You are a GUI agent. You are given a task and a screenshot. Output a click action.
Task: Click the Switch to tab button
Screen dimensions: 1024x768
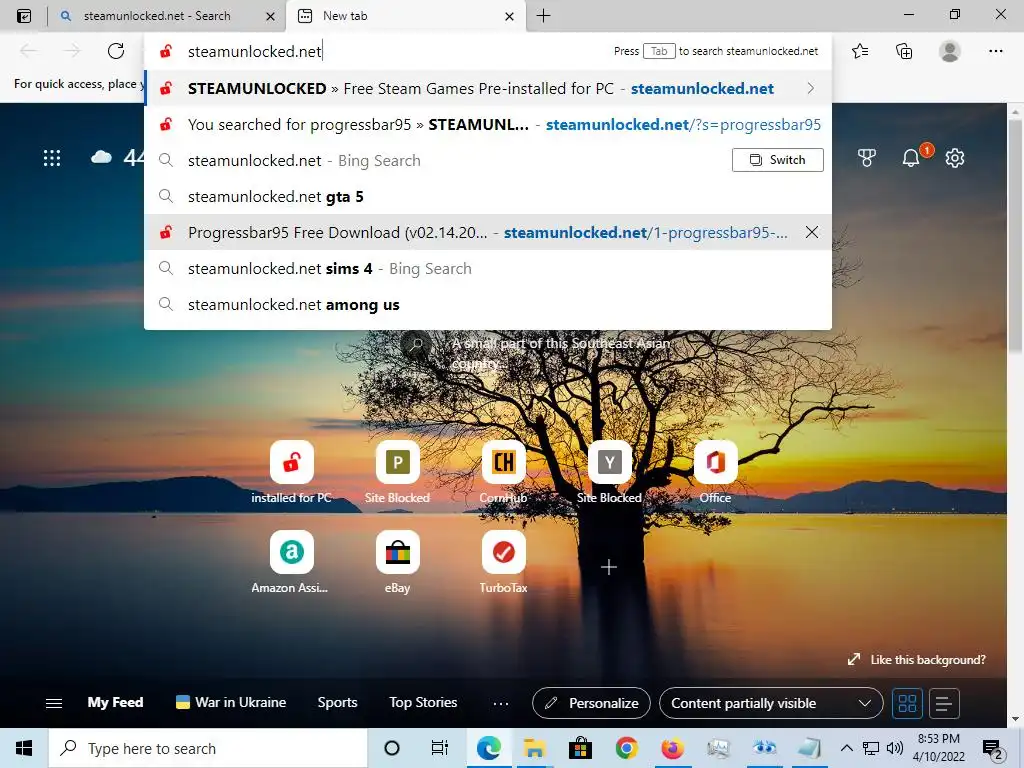777,160
